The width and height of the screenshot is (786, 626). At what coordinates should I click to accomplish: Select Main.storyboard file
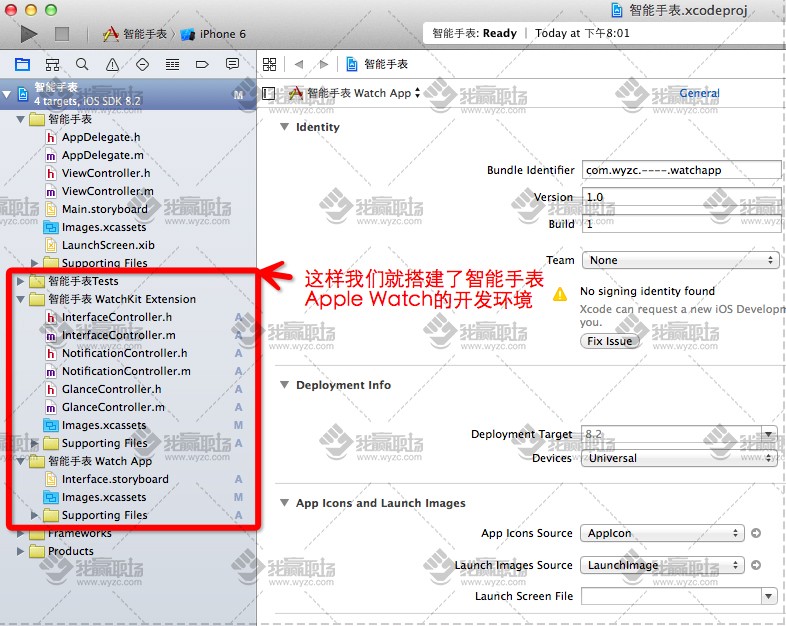click(104, 209)
